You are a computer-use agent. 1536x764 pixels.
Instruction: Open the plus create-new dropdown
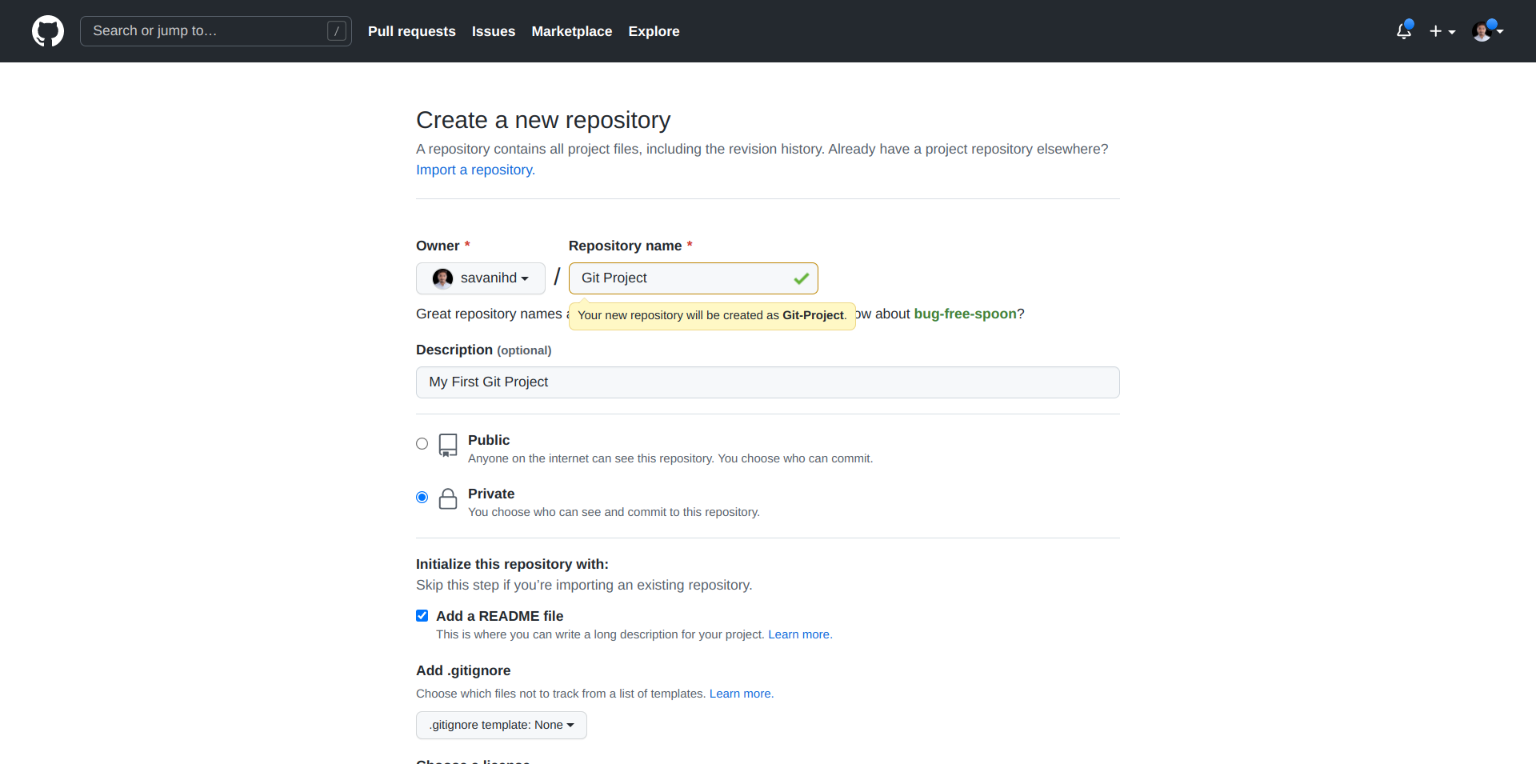(1441, 31)
